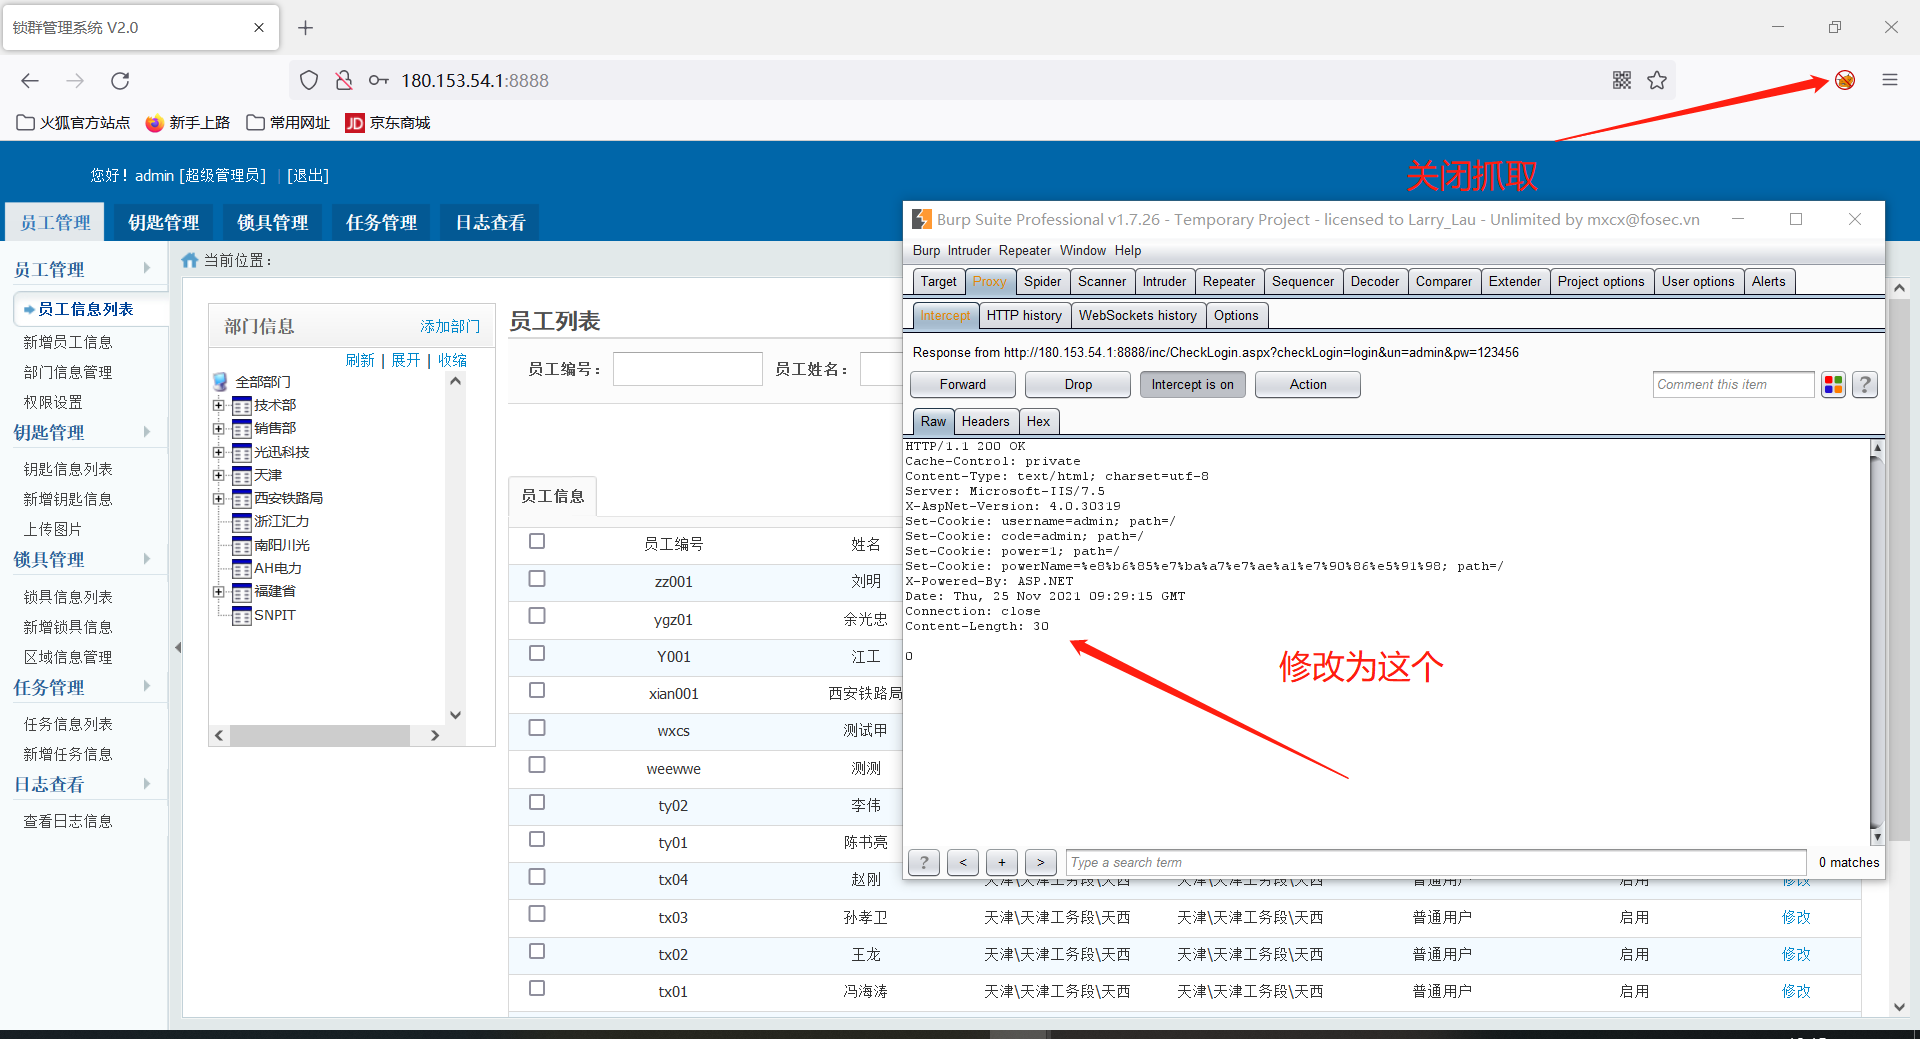
Task: Expand the 福建省 department node
Action: tap(218, 592)
